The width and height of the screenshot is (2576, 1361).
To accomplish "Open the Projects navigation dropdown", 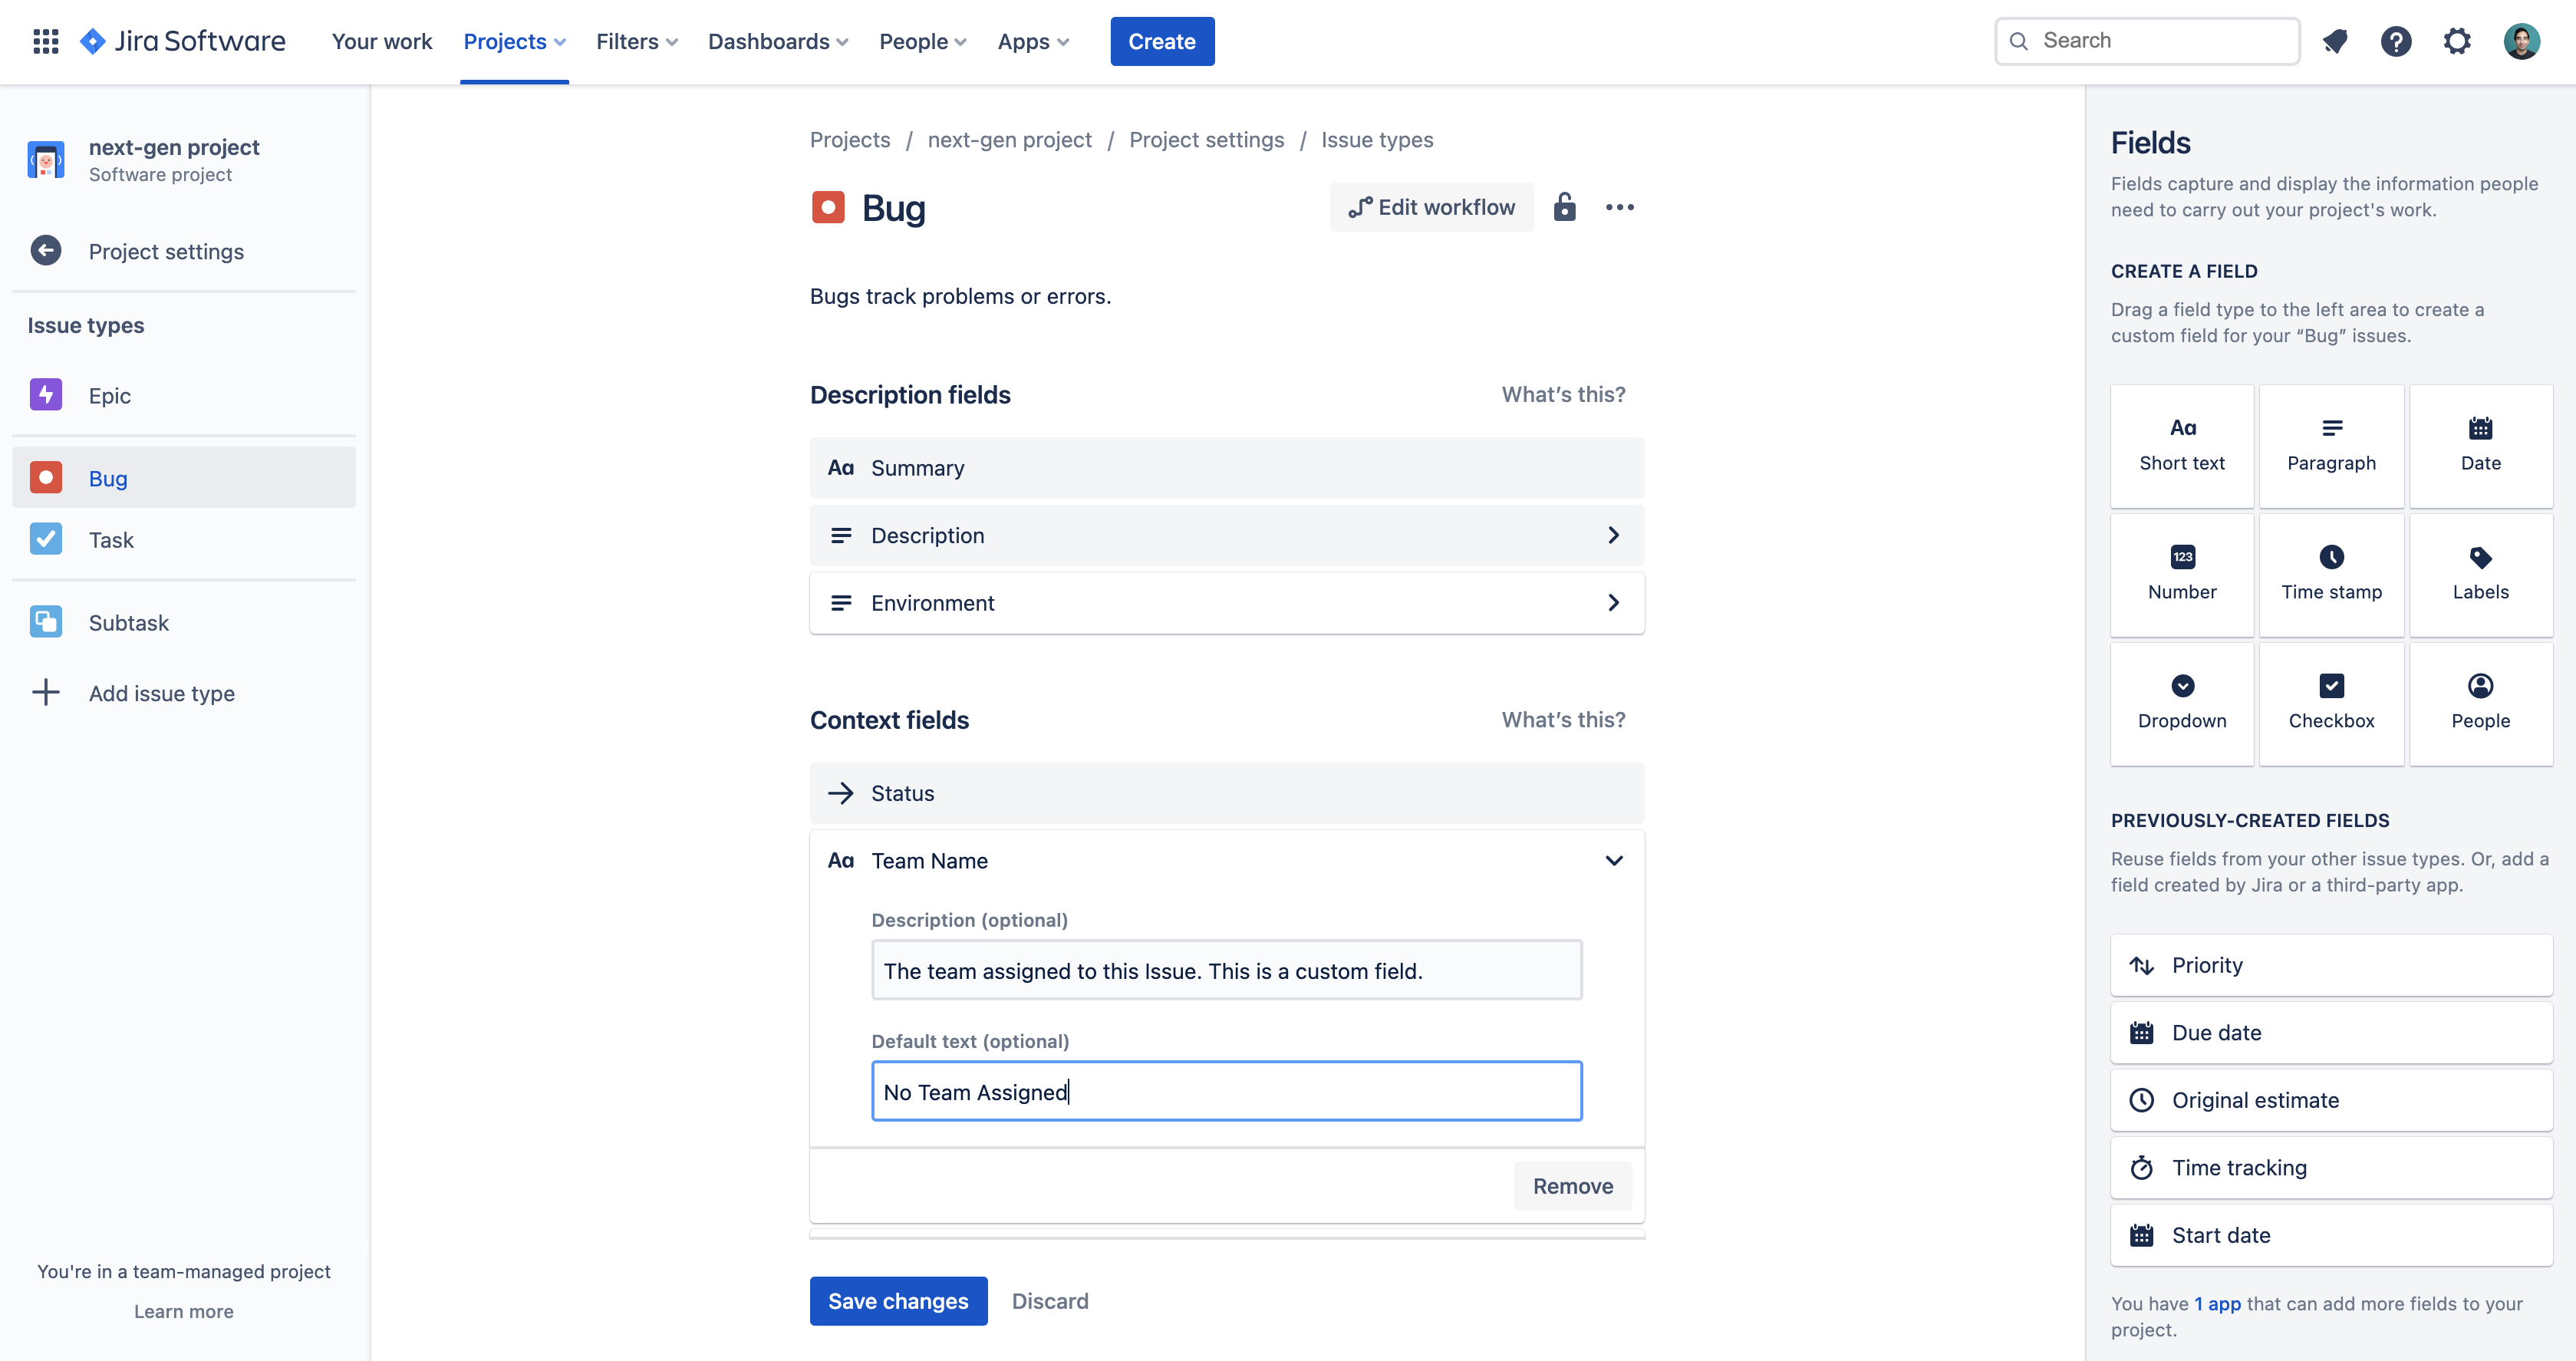I will coord(514,41).
